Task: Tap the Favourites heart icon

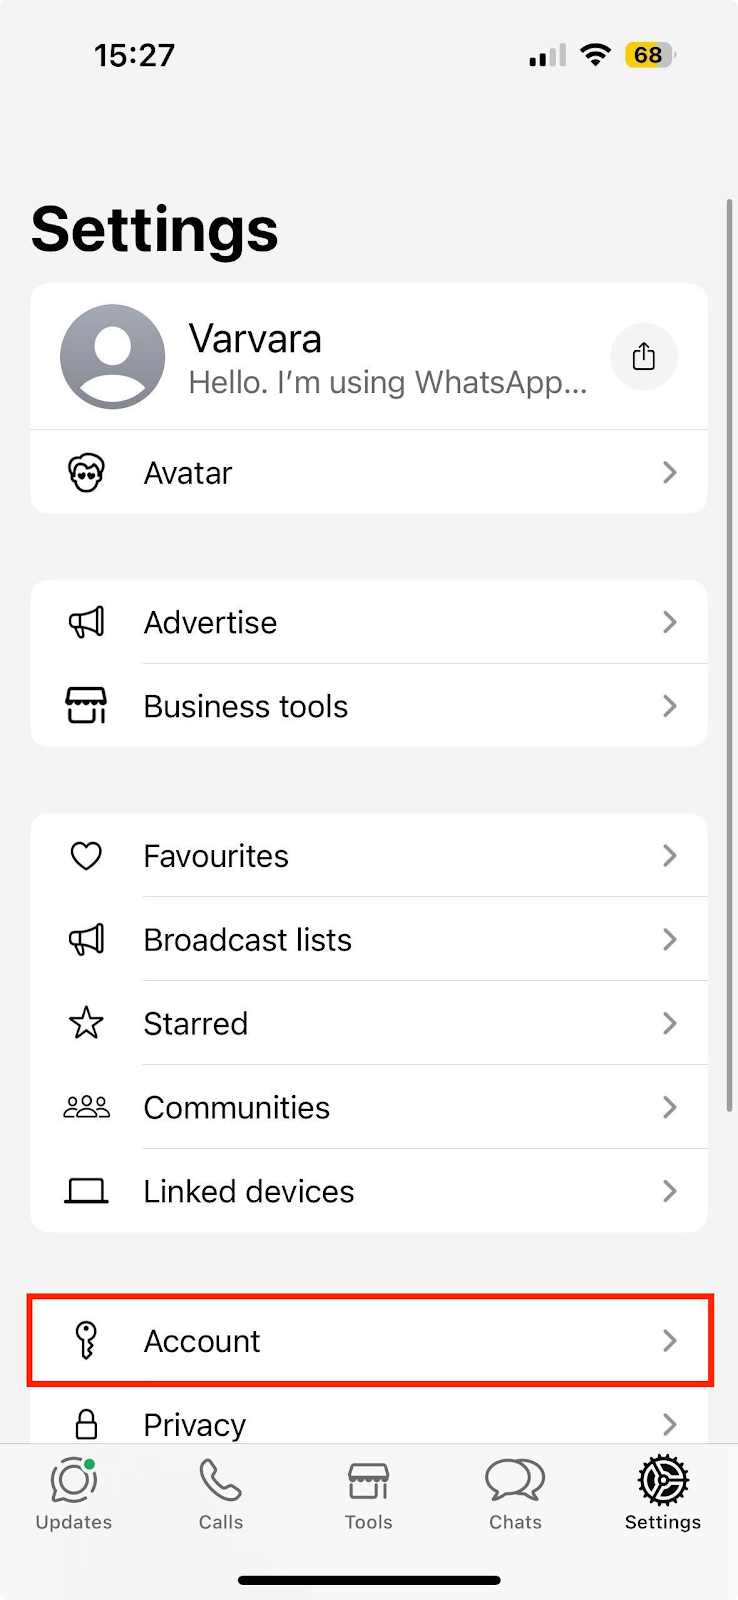Action: pyautogui.click(x=87, y=856)
